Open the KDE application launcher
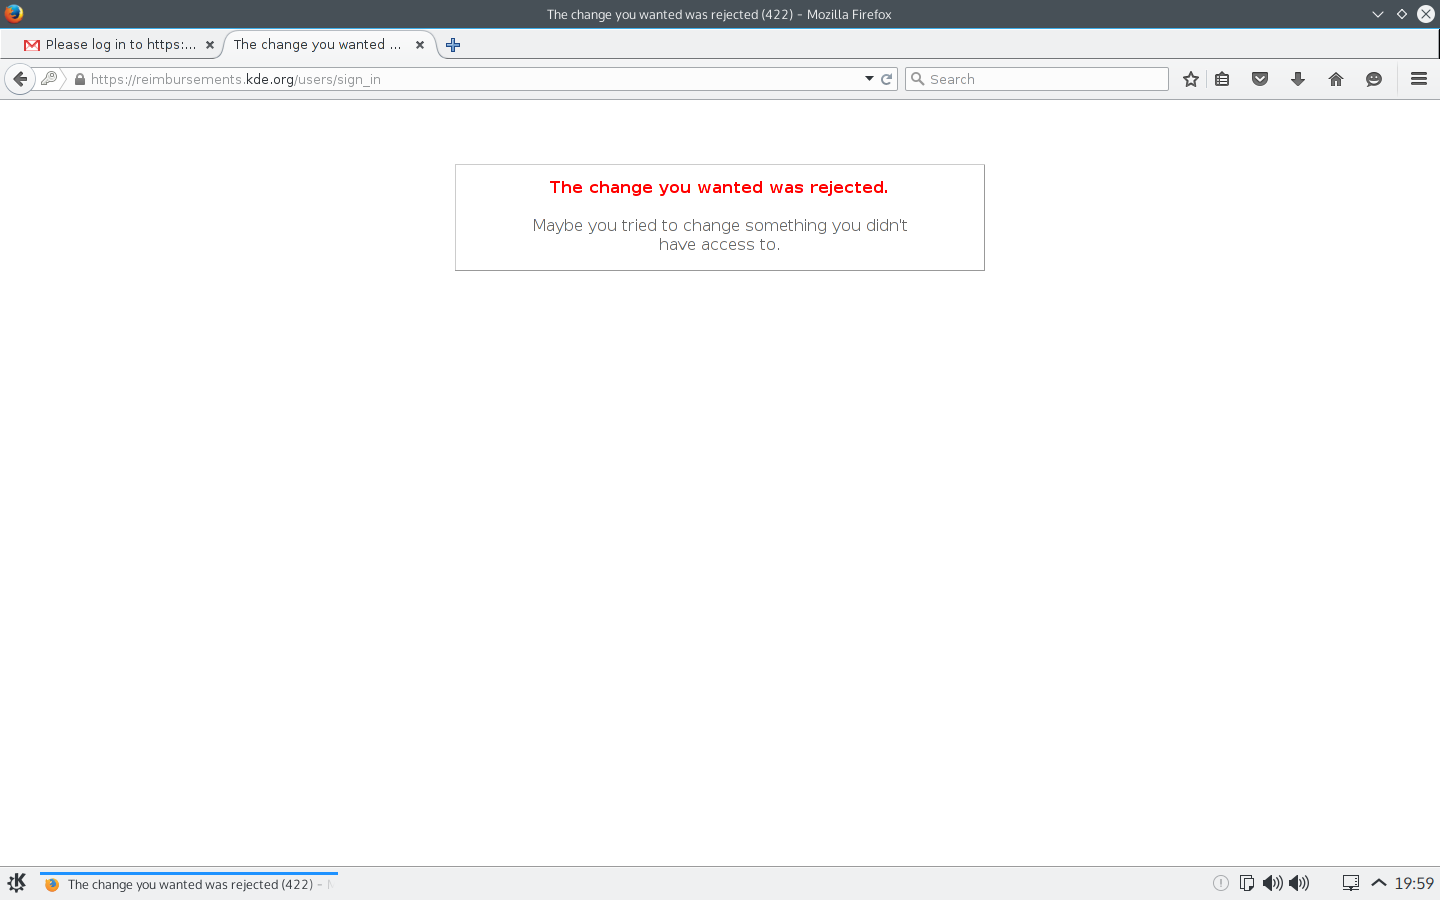1440x900 pixels. pyautogui.click(x=17, y=883)
